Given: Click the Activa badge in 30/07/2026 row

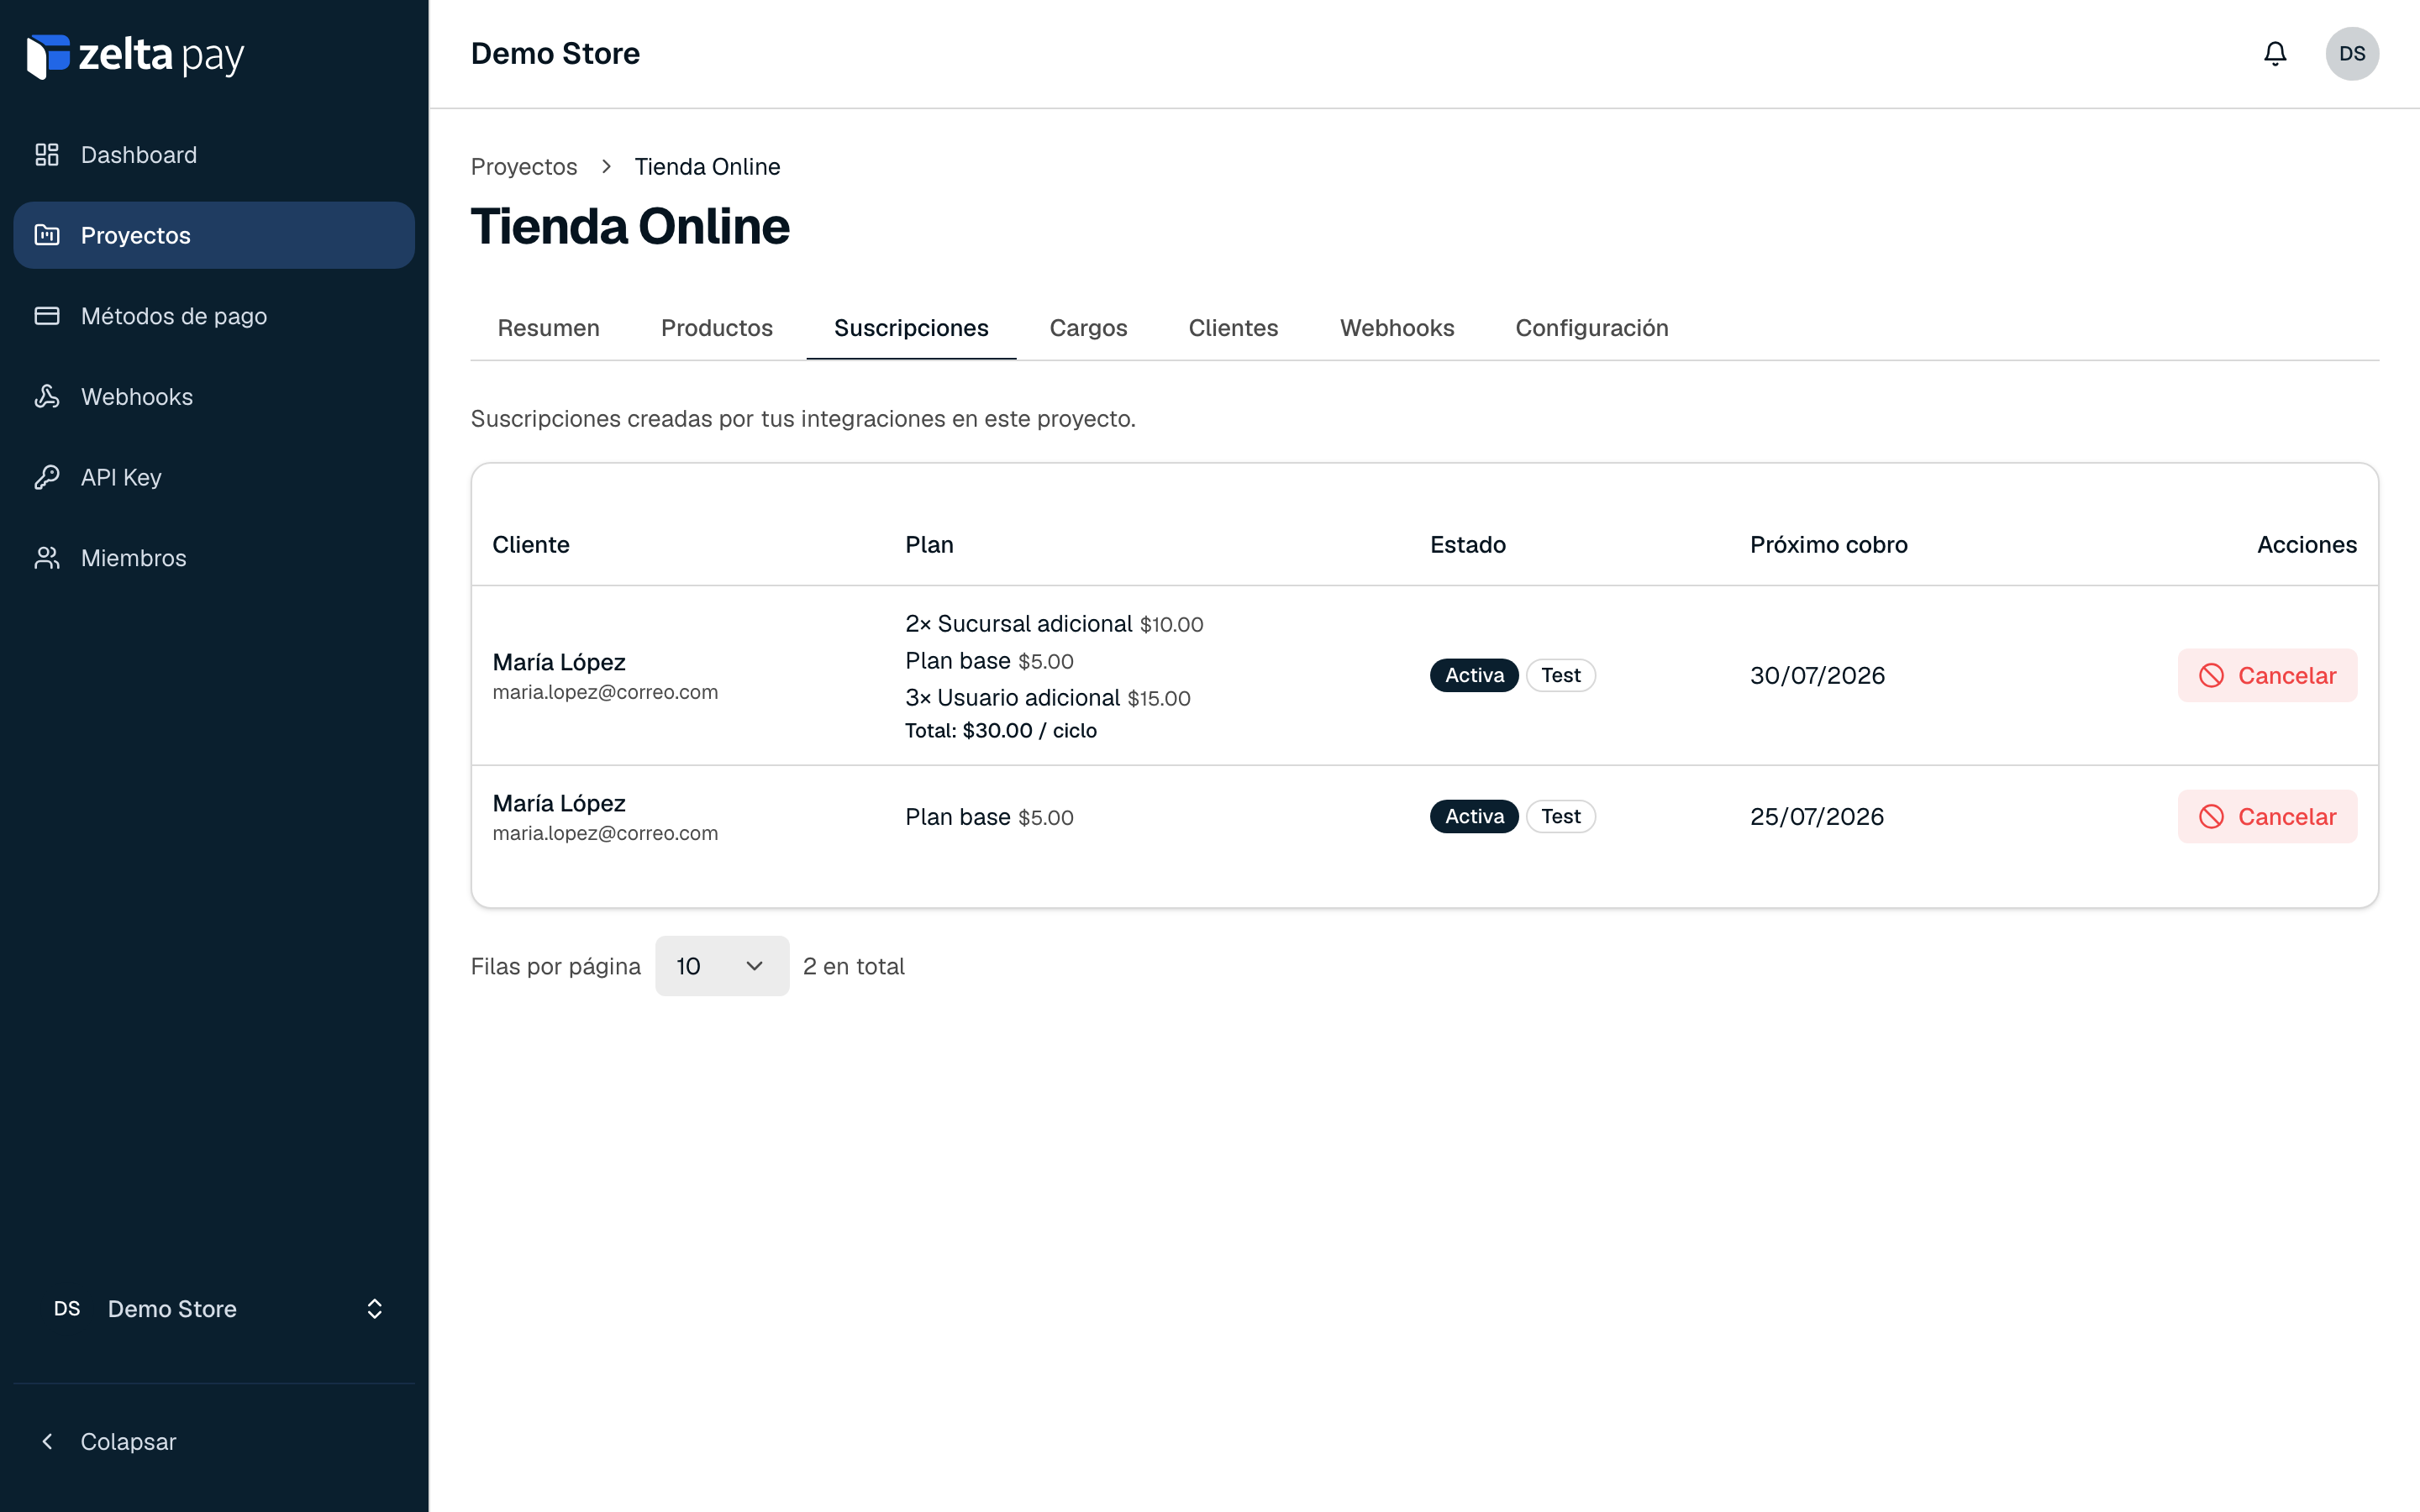Looking at the screenshot, I should [x=1474, y=676].
